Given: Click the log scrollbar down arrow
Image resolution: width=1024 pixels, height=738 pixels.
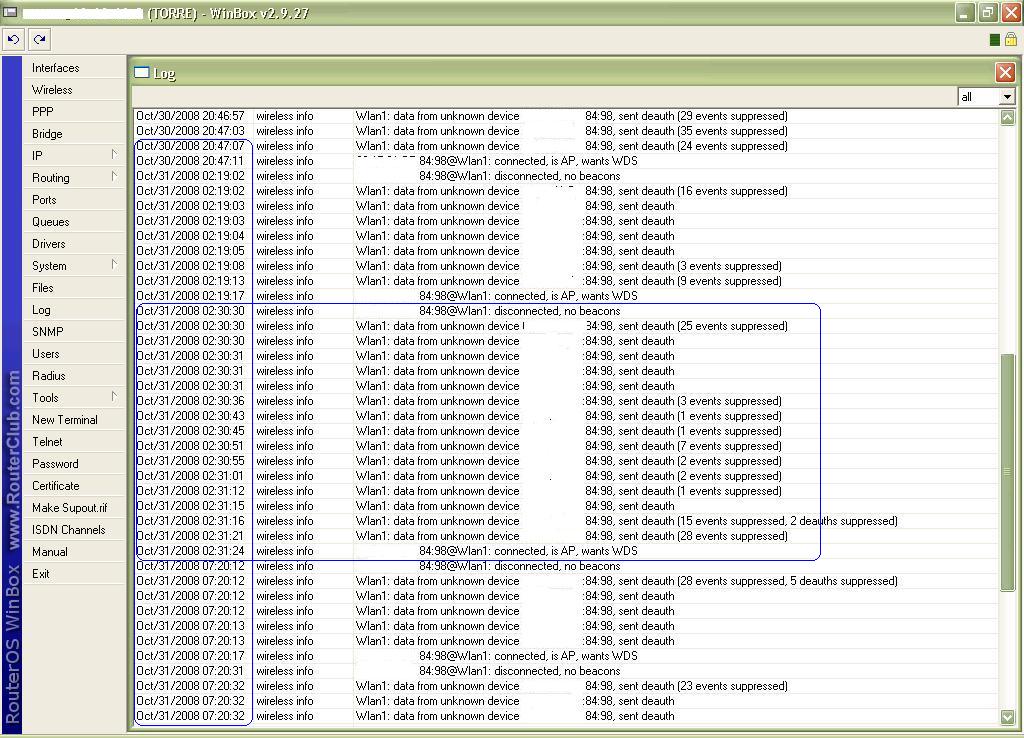Looking at the screenshot, I should pos(1008,716).
